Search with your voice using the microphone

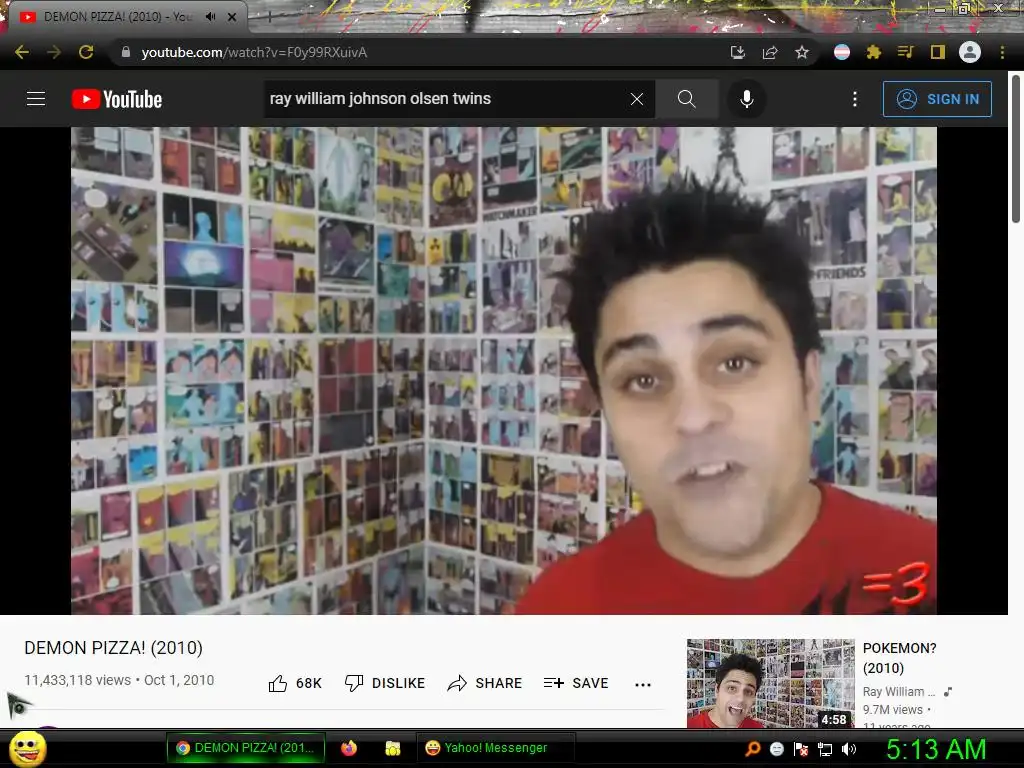(x=746, y=99)
